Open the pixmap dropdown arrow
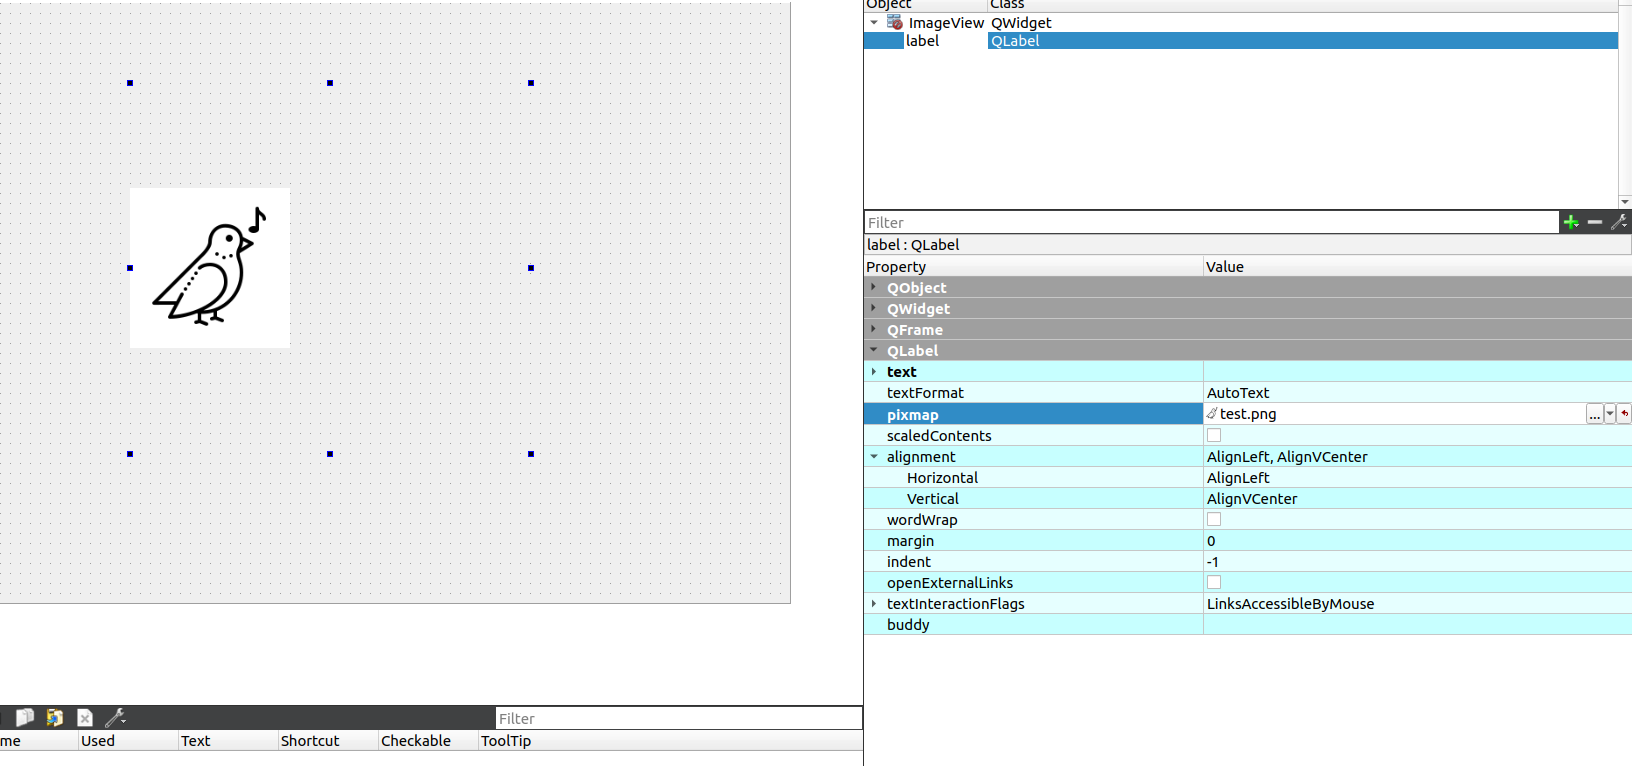 click(x=1610, y=414)
